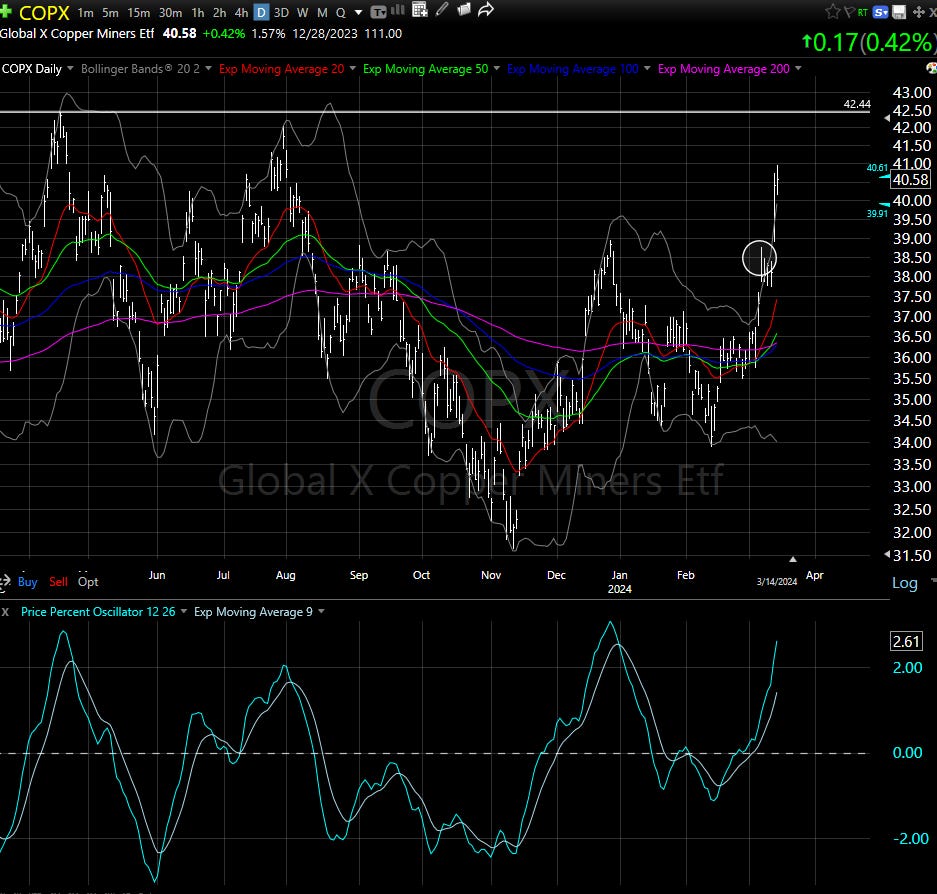937x894 pixels.
Task: Select the 4h timeframe
Action: 241,13
